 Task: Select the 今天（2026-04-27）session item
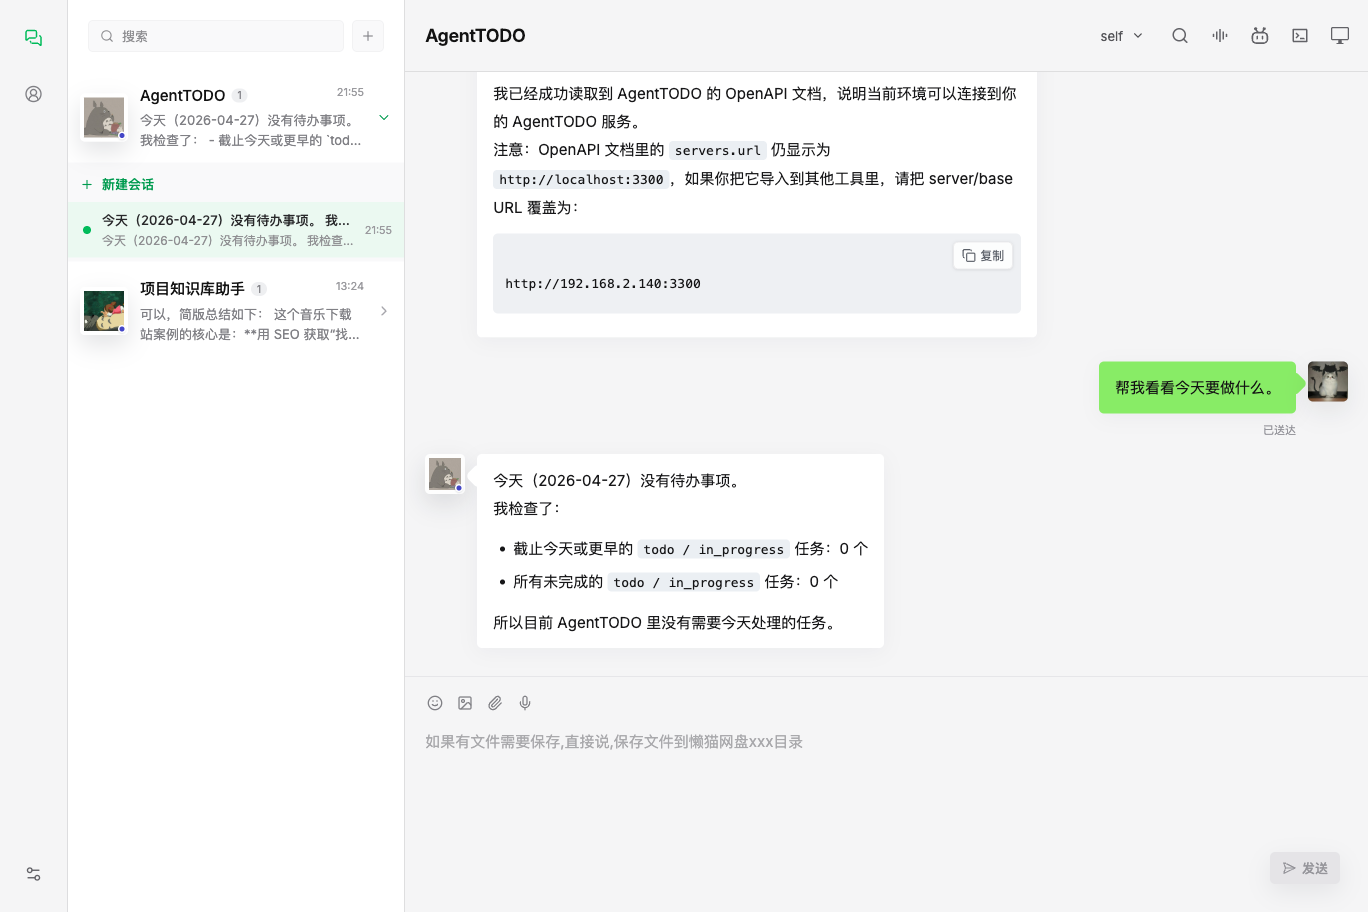(x=236, y=230)
